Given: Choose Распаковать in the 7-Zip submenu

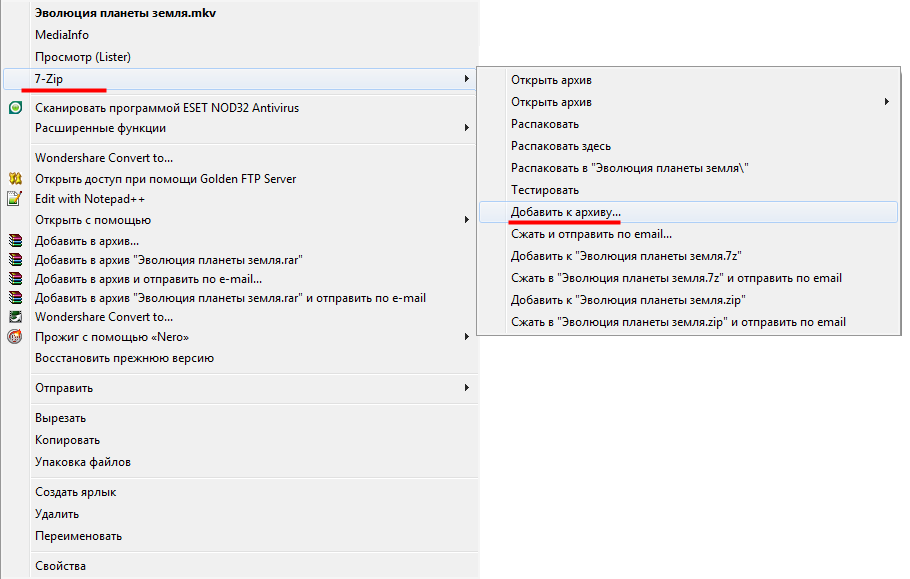Looking at the screenshot, I should [545, 124].
